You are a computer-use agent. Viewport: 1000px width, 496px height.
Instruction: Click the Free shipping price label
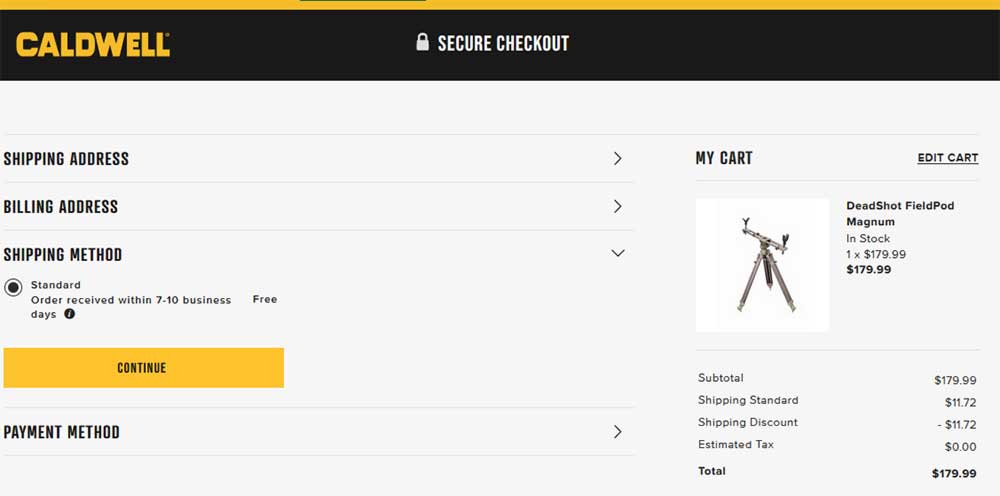pyautogui.click(x=265, y=299)
